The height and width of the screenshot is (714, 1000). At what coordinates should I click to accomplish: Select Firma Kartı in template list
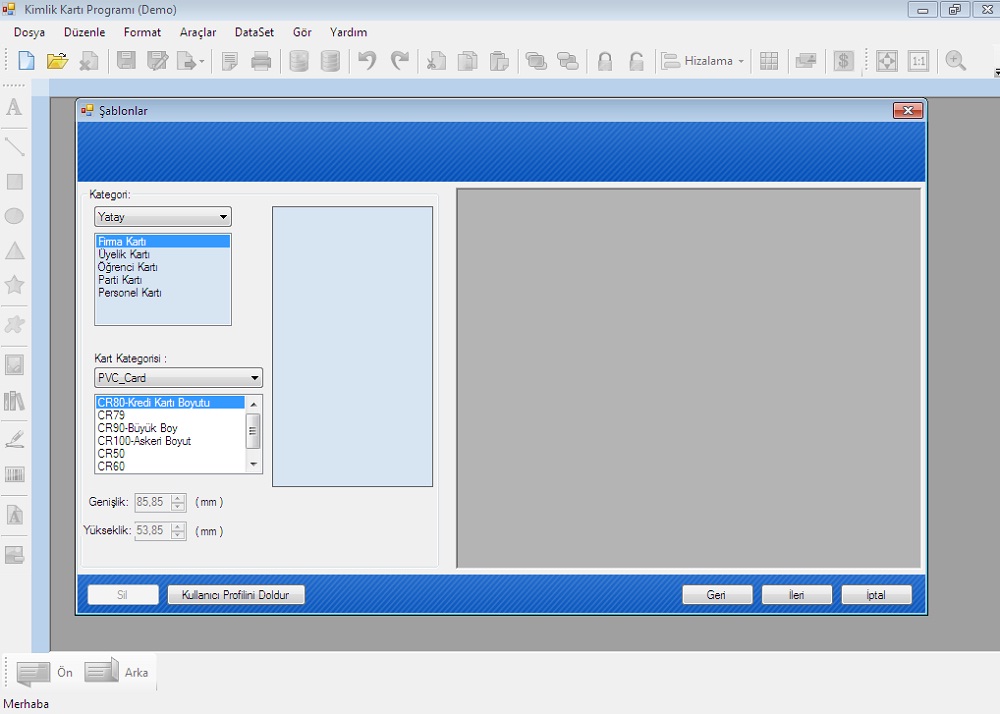163,242
